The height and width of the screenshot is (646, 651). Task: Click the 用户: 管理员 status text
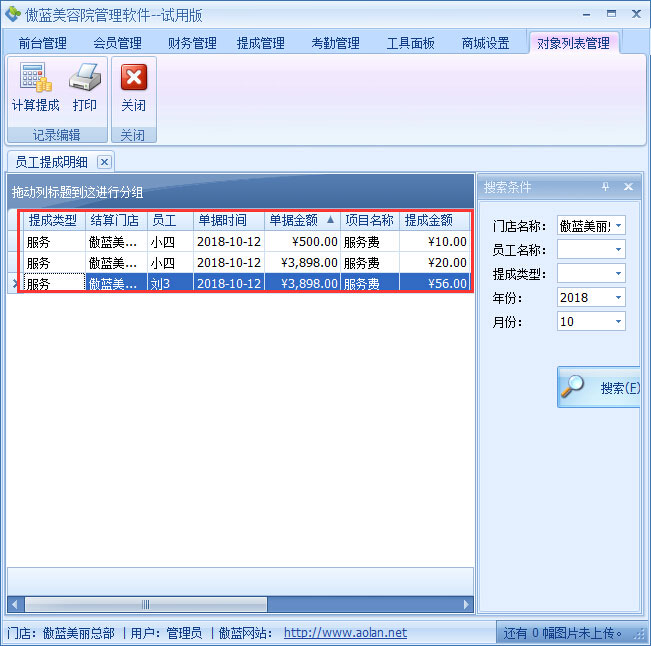tap(166, 633)
